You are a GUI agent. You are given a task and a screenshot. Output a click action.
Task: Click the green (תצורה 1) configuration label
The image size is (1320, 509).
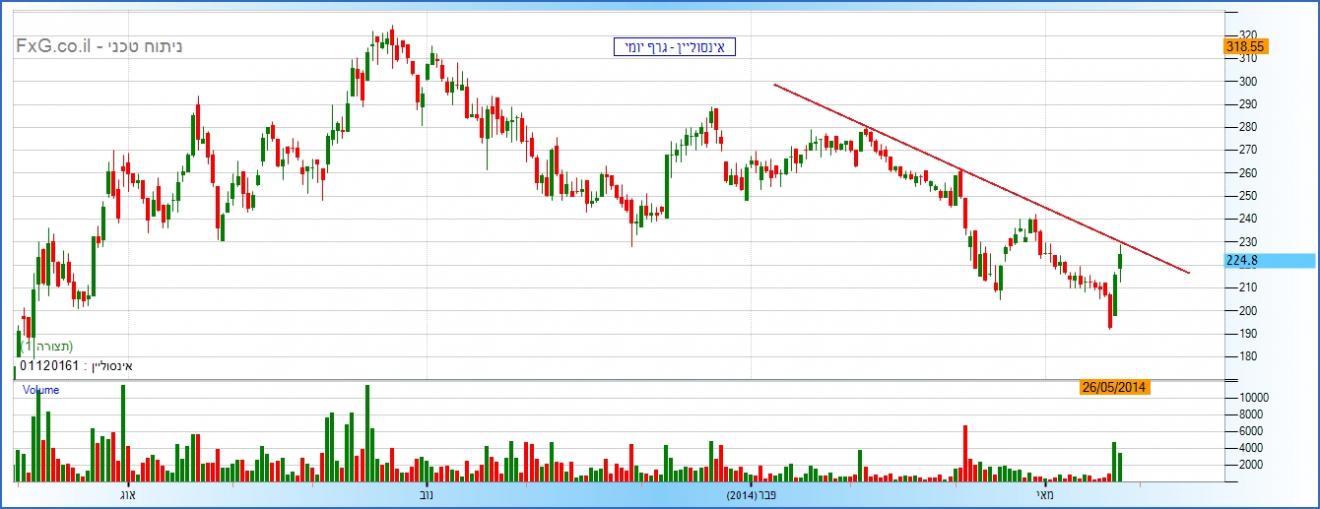[x=50, y=346]
